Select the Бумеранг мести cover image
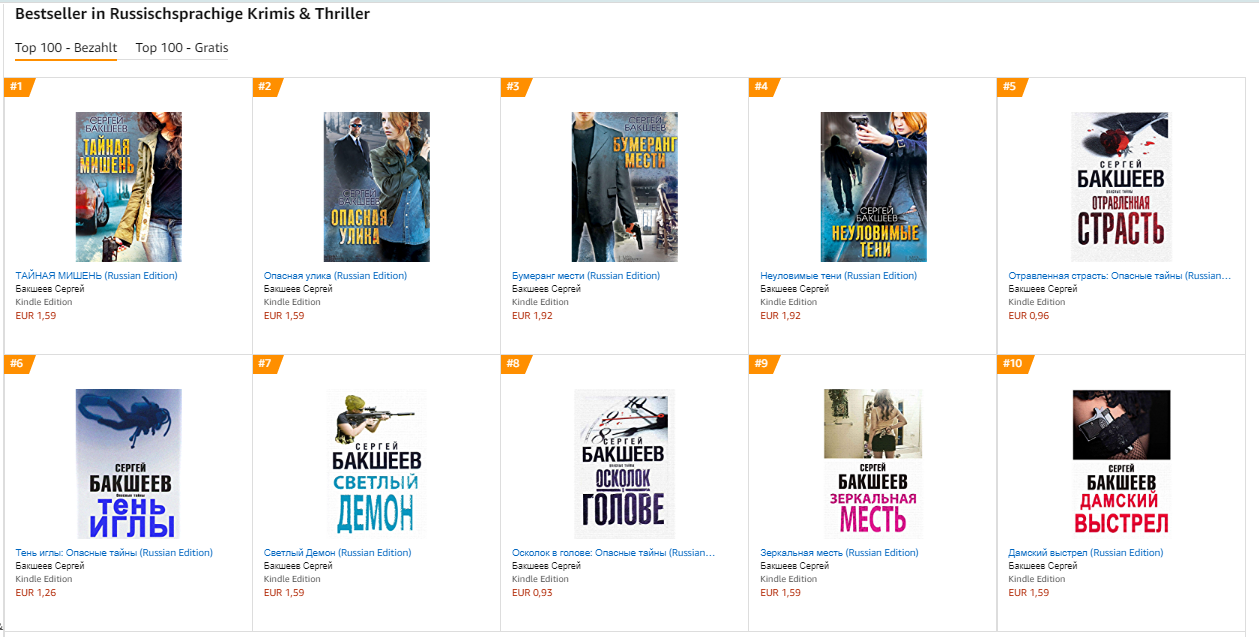Image resolution: width=1259 pixels, height=637 pixels. pyautogui.click(x=625, y=187)
